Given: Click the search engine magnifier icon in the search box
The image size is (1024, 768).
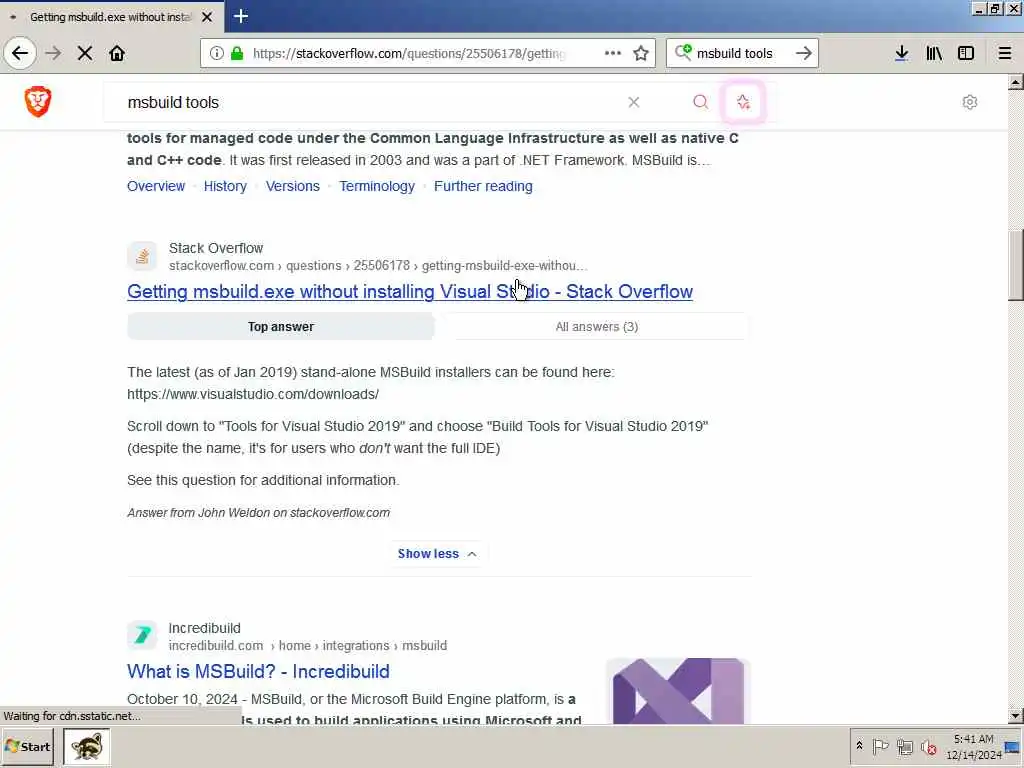Looking at the screenshot, I should 683,52.
